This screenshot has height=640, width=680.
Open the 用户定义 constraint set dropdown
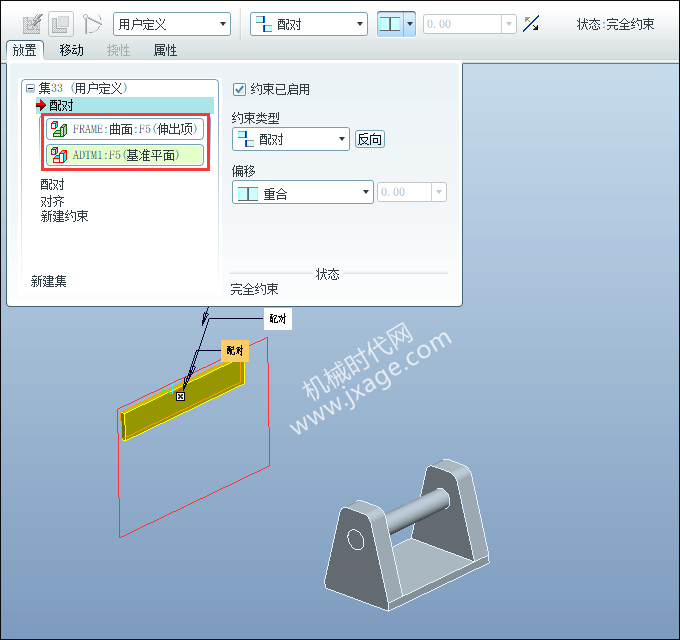172,24
